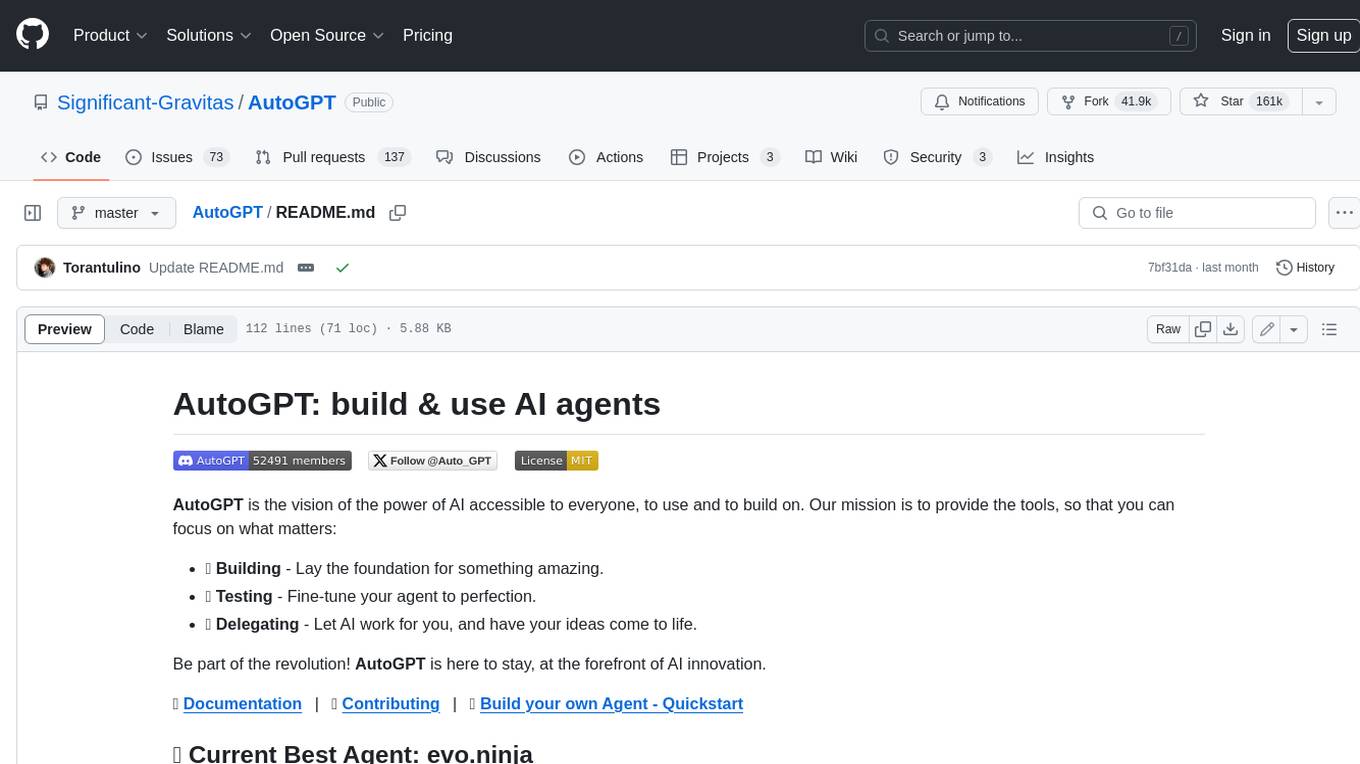Select the Blame view

pyautogui.click(x=203, y=329)
